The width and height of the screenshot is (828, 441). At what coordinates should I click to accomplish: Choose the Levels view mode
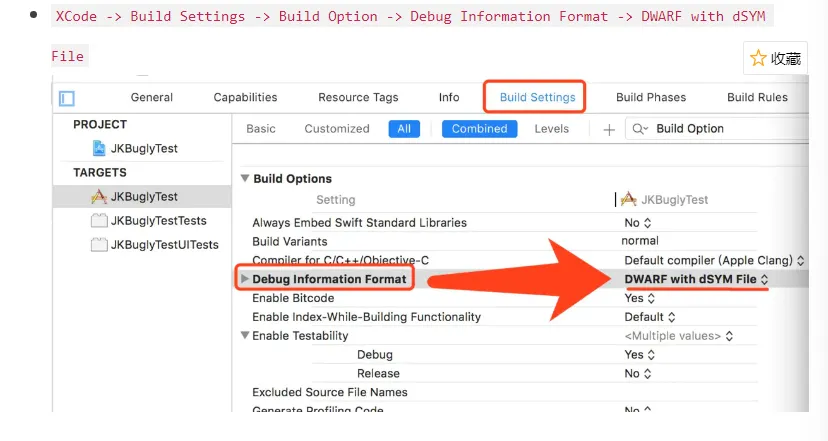point(551,129)
